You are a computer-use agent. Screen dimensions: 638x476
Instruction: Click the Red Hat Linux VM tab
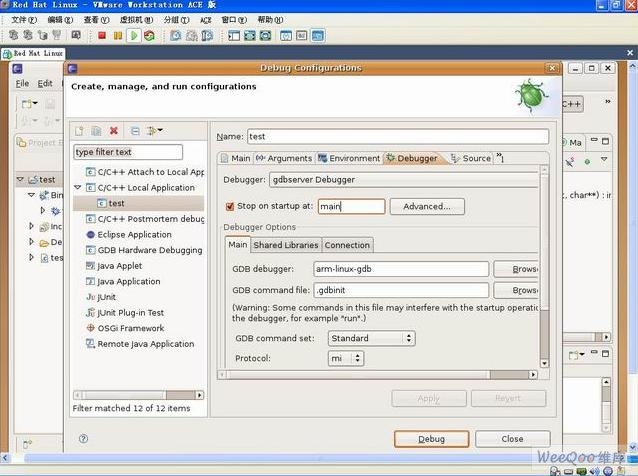[33, 53]
